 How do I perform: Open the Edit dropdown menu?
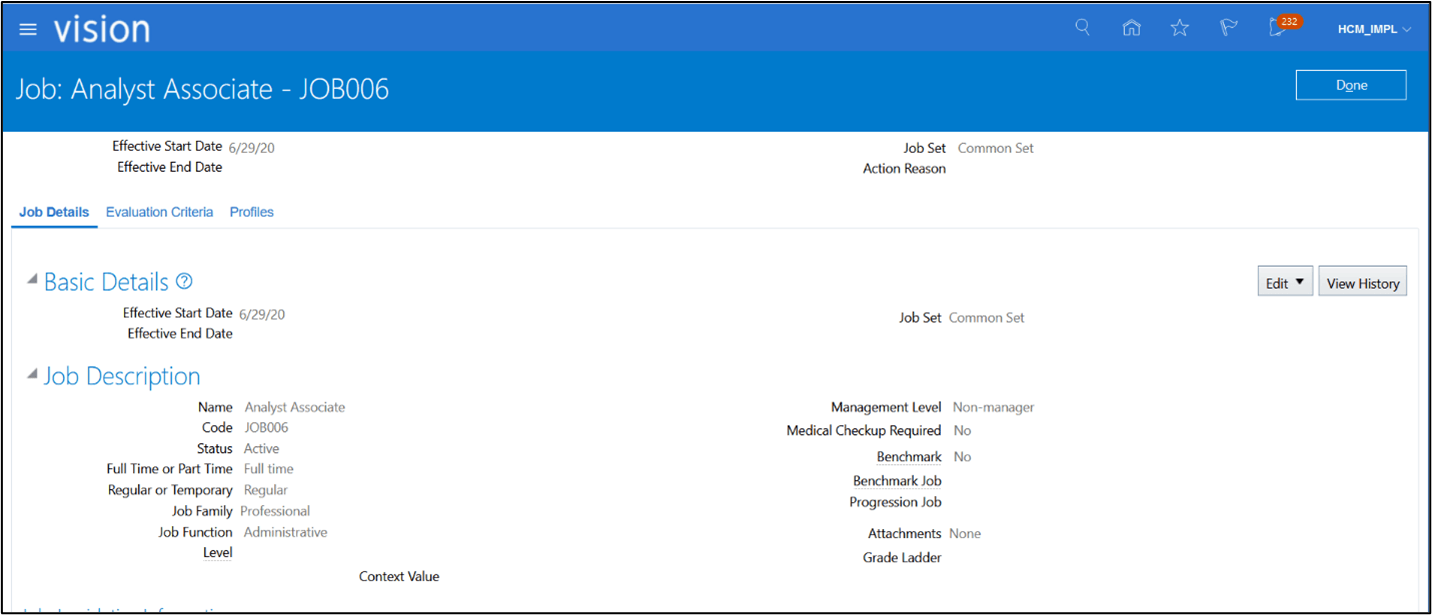pyautogui.click(x=1284, y=281)
